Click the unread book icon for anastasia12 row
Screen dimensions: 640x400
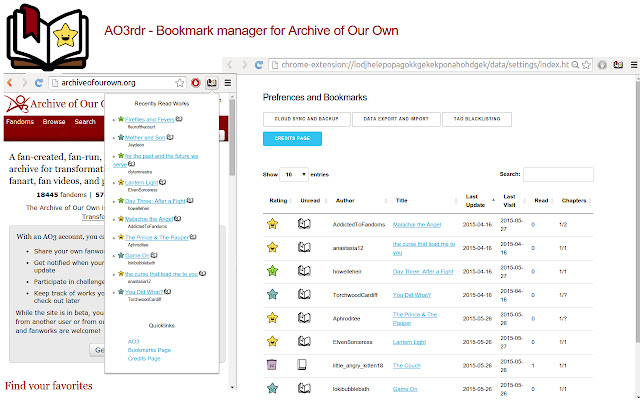tap(304, 247)
